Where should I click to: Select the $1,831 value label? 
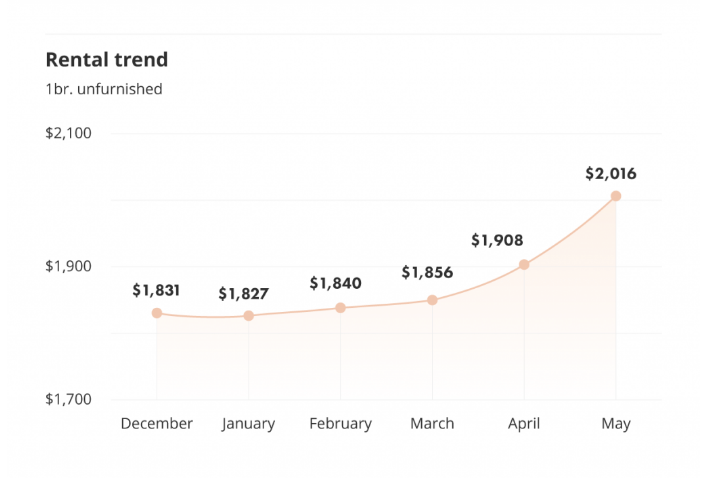pyautogui.click(x=156, y=290)
